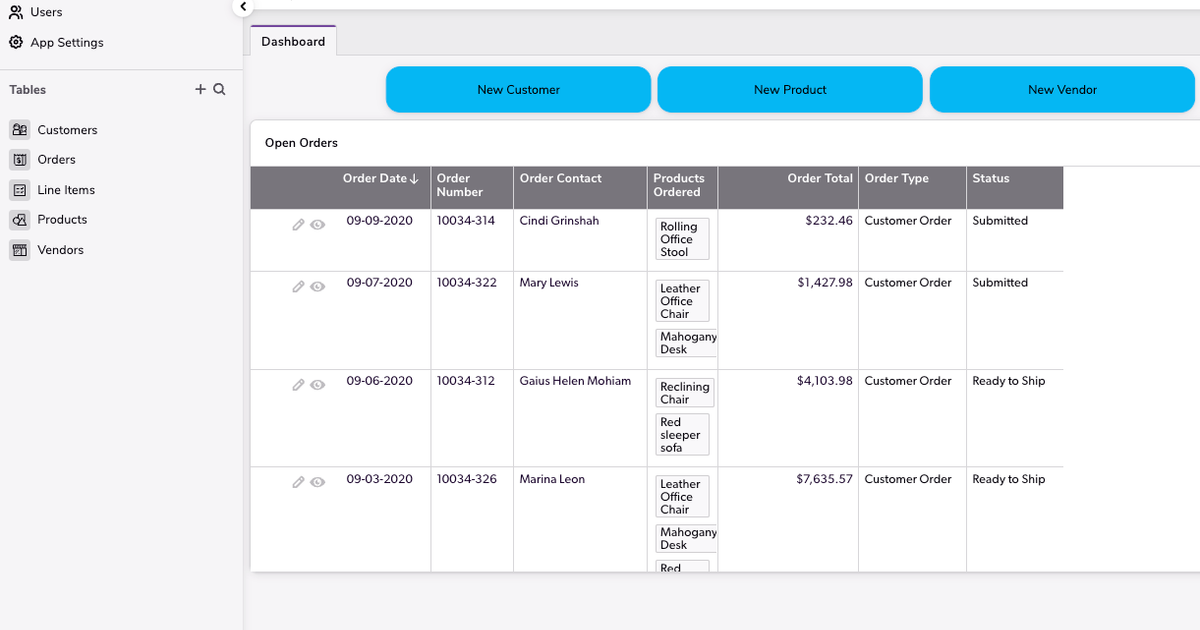View order 10034-322 with eye icon
The image size is (1200, 630).
[x=317, y=287]
